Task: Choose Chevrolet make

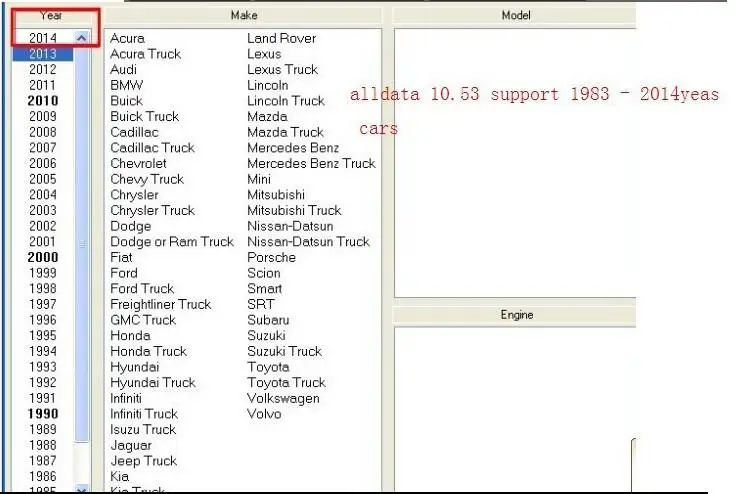Action: pos(138,163)
